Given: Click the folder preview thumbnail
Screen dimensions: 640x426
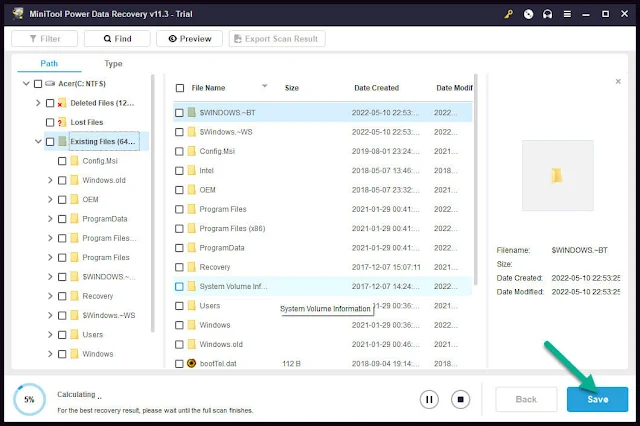Looking at the screenshot, I should pyautogui.click(x=558, y=175).
